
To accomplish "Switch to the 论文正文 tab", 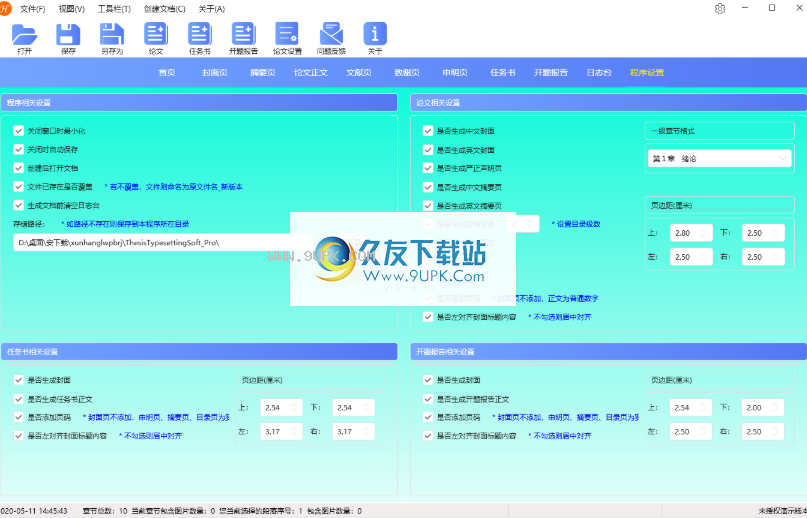I will tap(310, 73).
